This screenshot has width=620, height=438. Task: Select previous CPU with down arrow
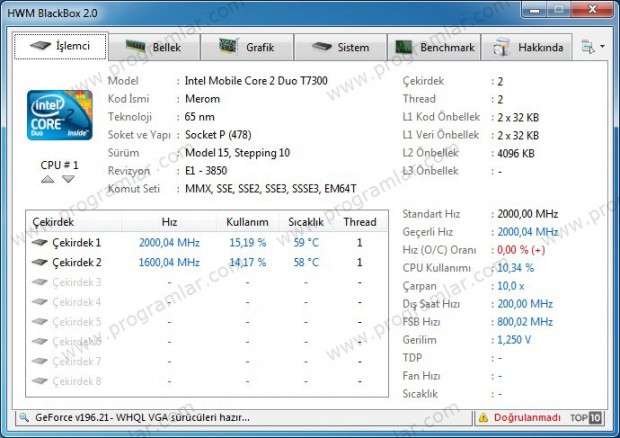click(68, 179)
